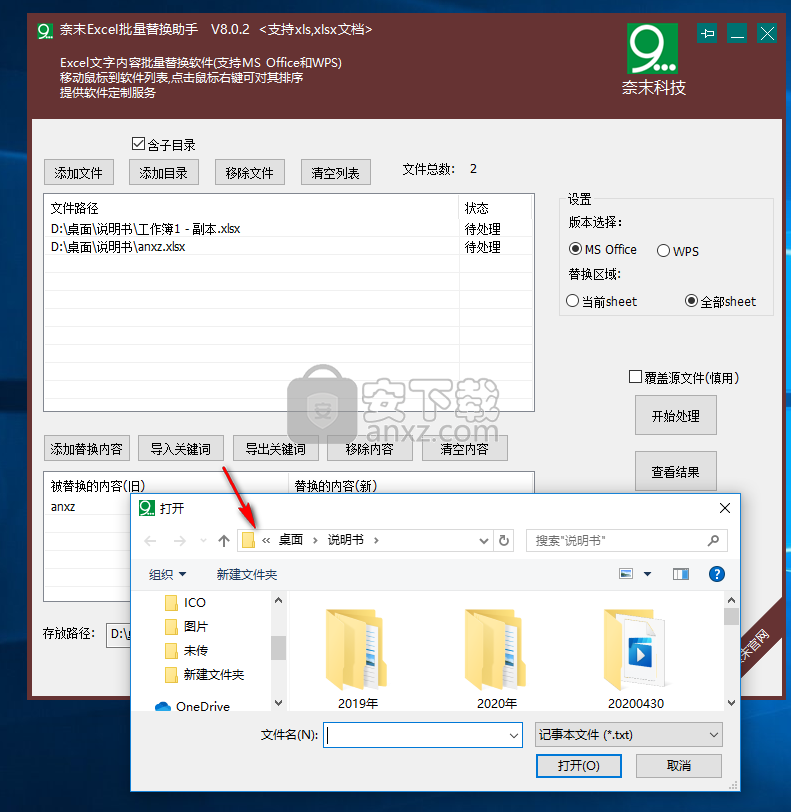Open the recent locations dropdown arrow
Viewport: 791px width, 812px height.
[x=203, y=541]
